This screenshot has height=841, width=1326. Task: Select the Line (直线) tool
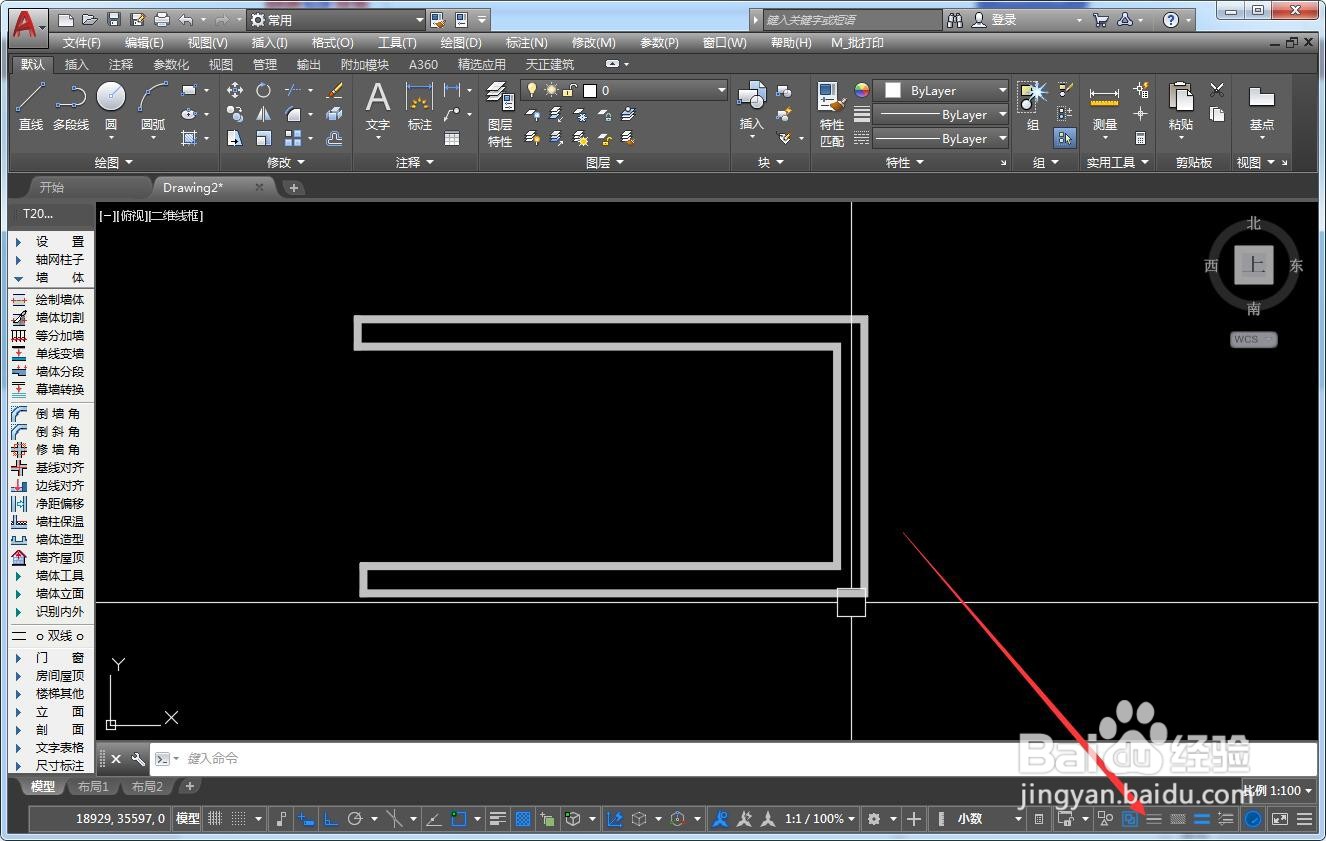tap(31, 106)
